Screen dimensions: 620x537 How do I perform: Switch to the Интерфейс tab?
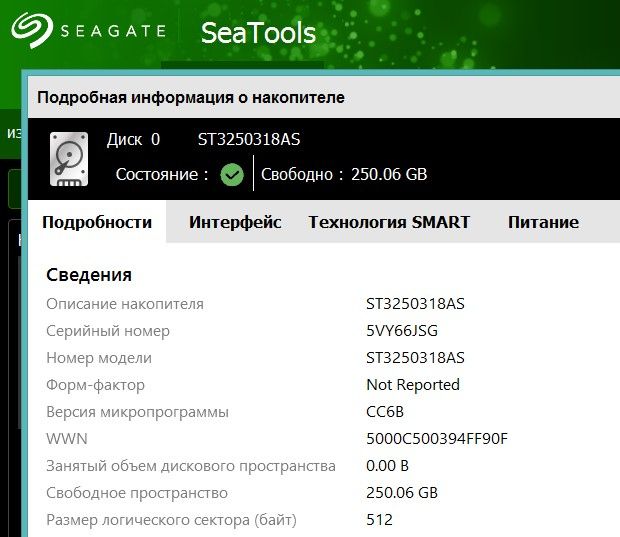235,222
